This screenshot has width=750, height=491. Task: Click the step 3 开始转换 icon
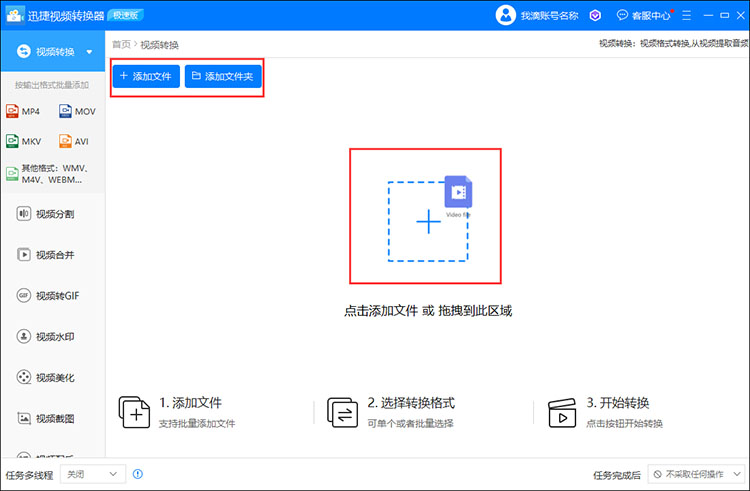click(562, 413)
